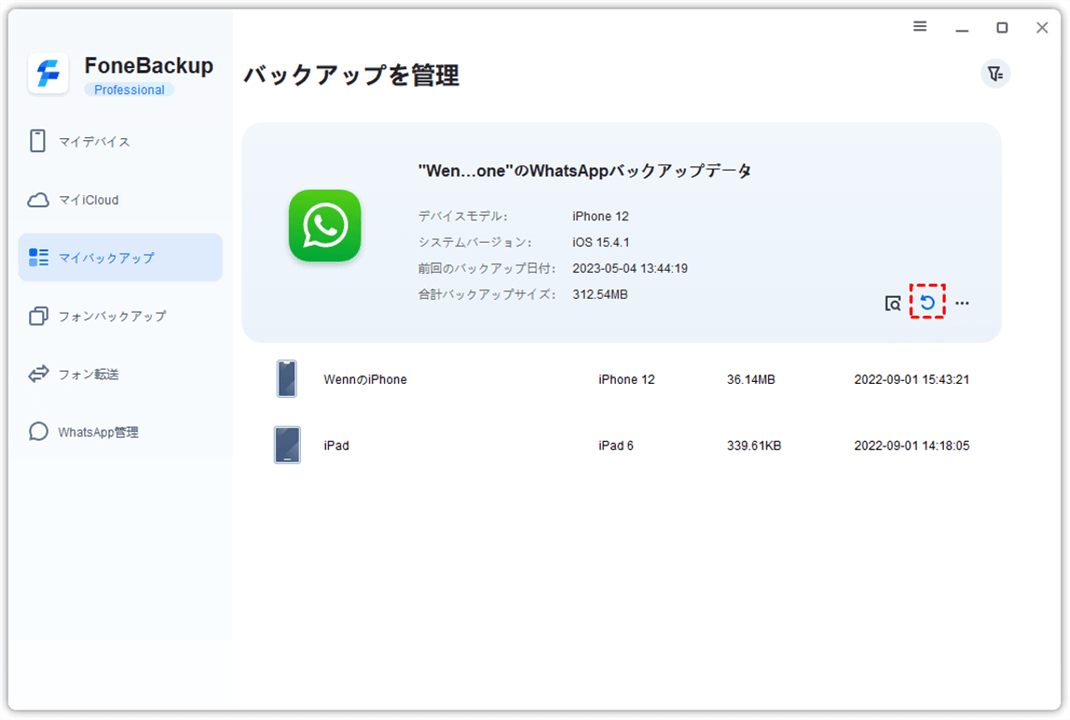Screen dimensions: 1070x720
Task: Click the iPad 6 model text
Action: (x=616, y=446)
